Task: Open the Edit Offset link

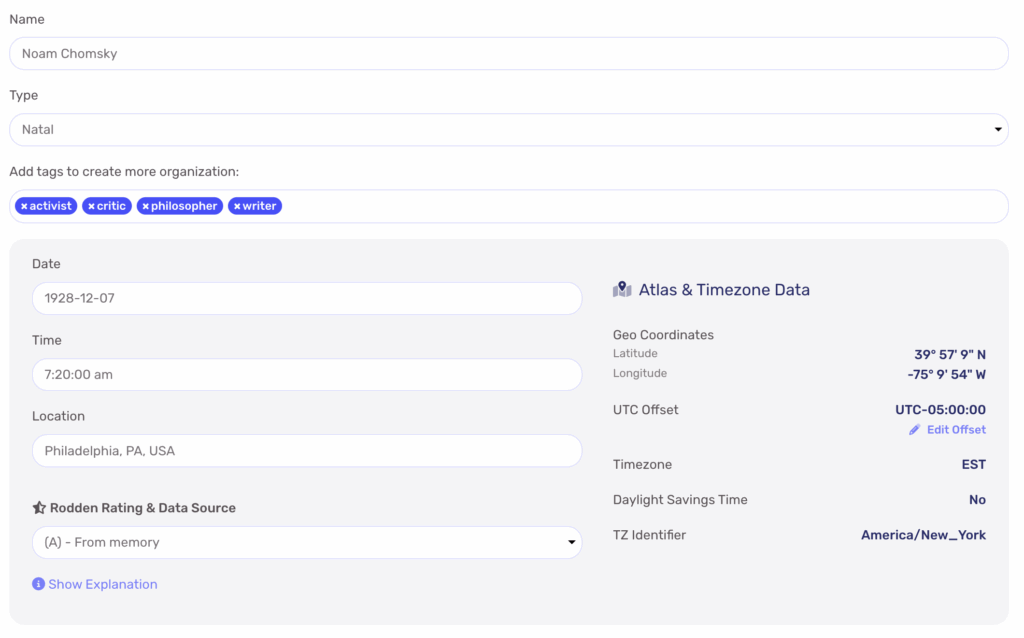Action: click(956, 430)
